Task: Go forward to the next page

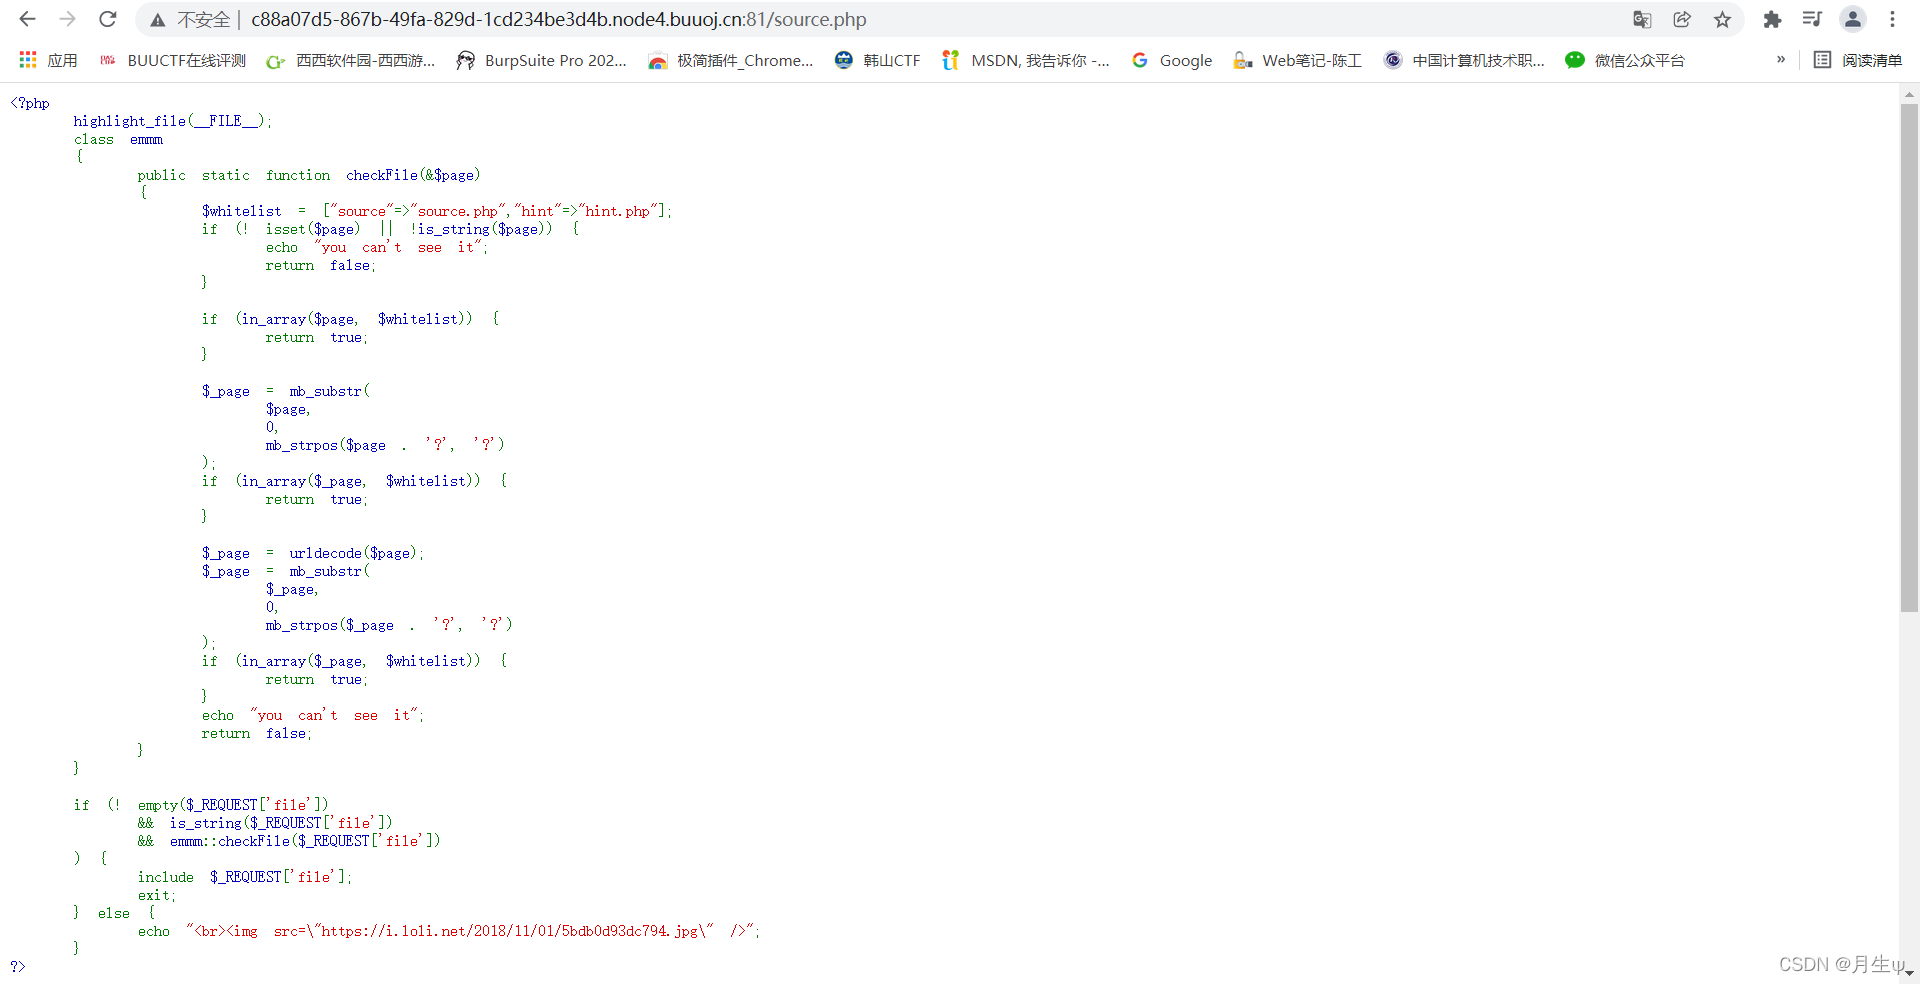Action: click(x=68, y=19)
